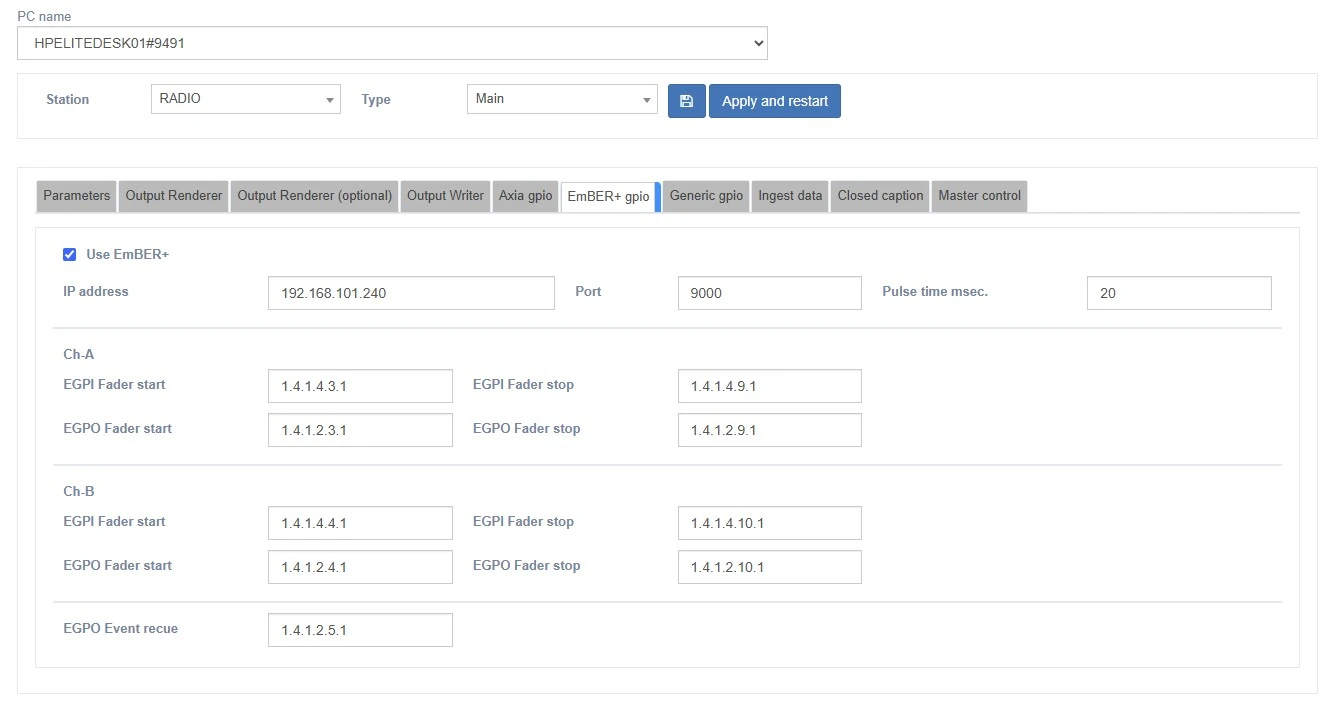Edit the Ch-A EGPI Fader start field
The width and height of the screenshot is (1334, 711).
pos(360,386)
